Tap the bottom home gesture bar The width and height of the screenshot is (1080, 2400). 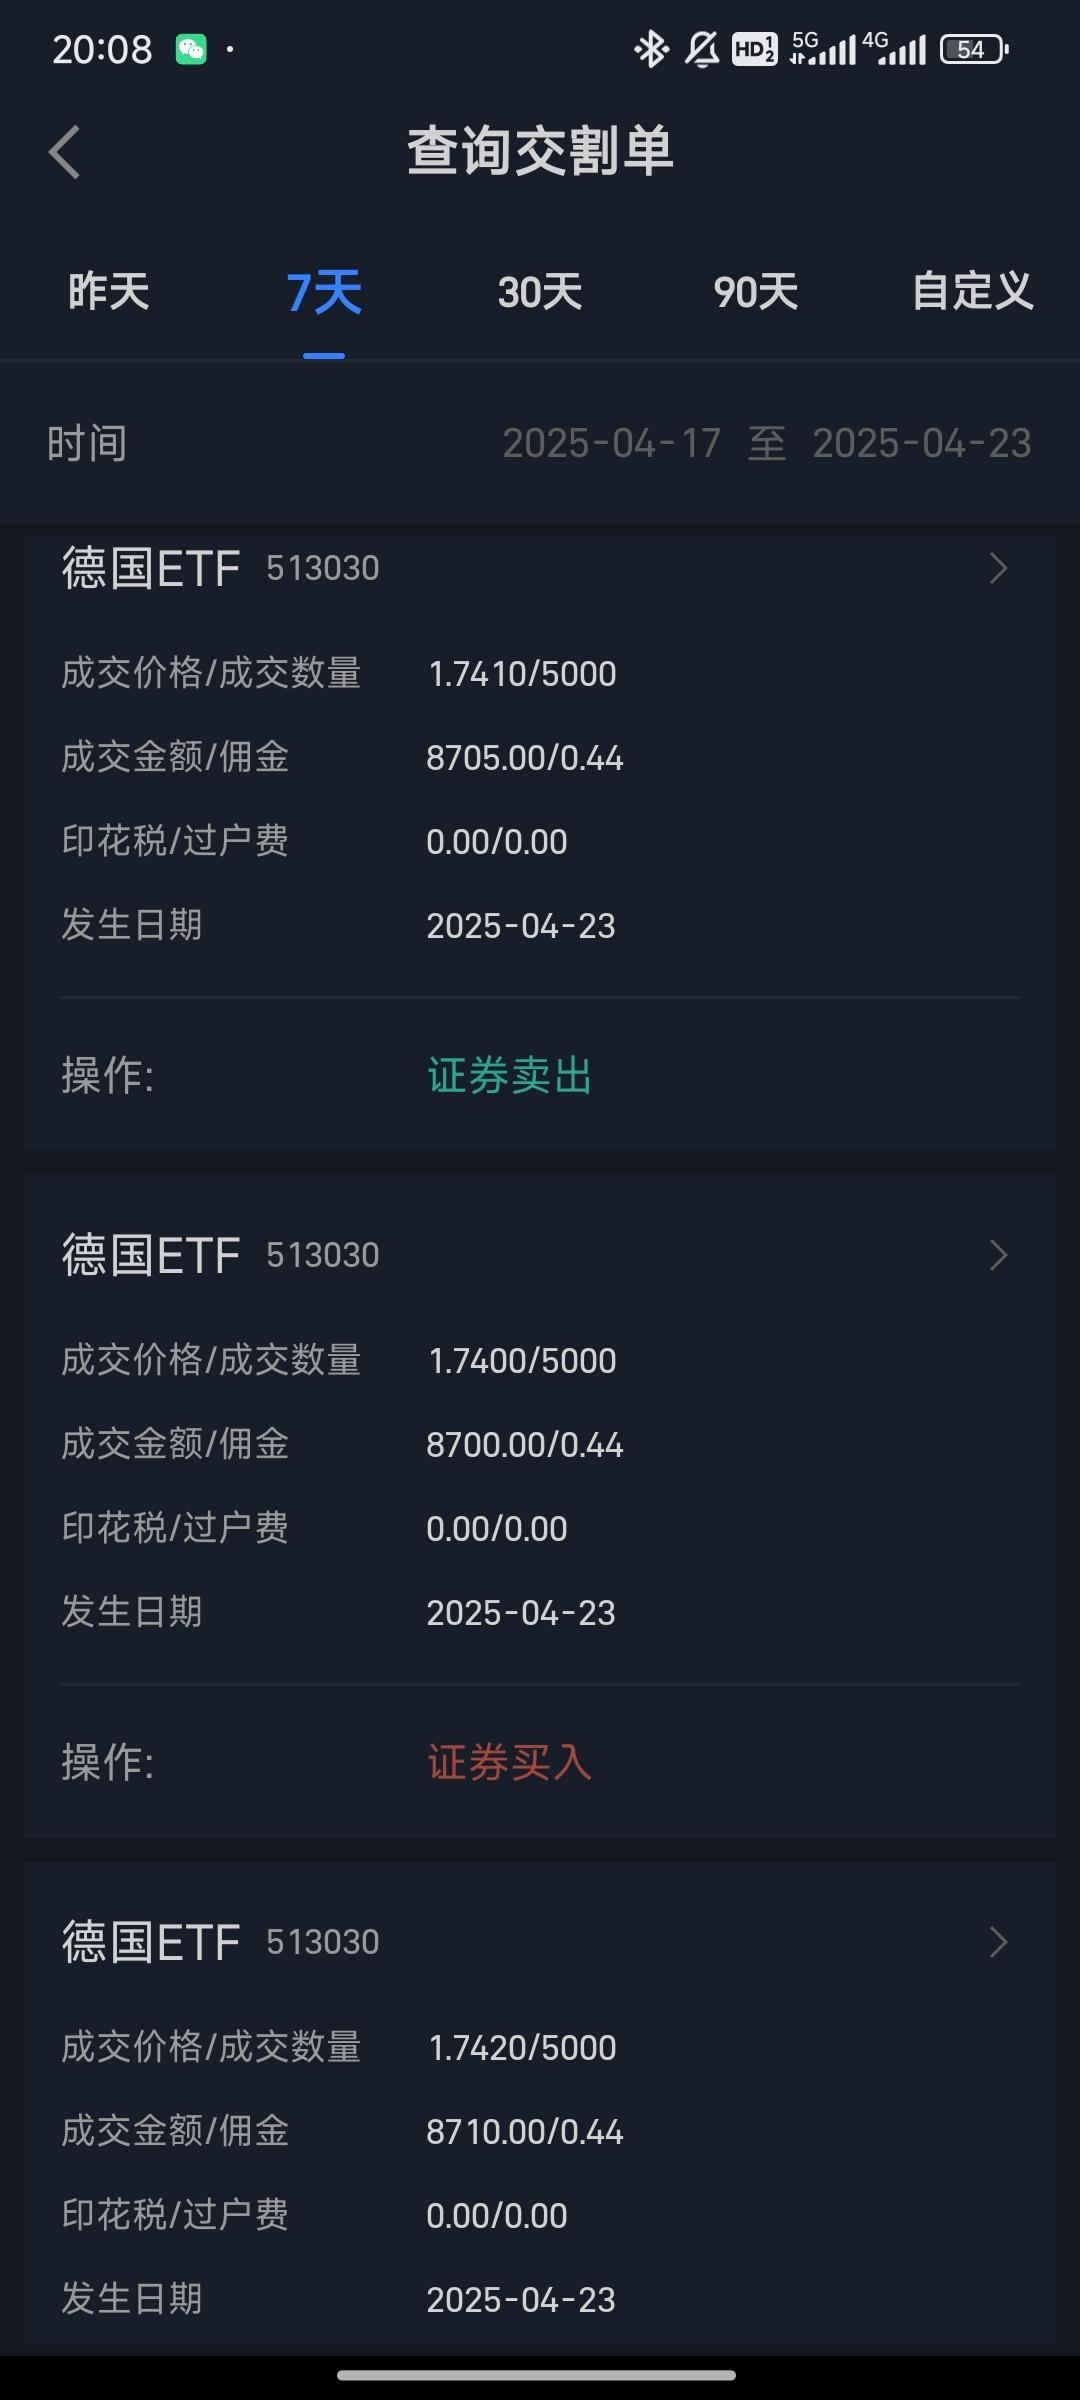pyautogui.click(x=537, y=2375)
